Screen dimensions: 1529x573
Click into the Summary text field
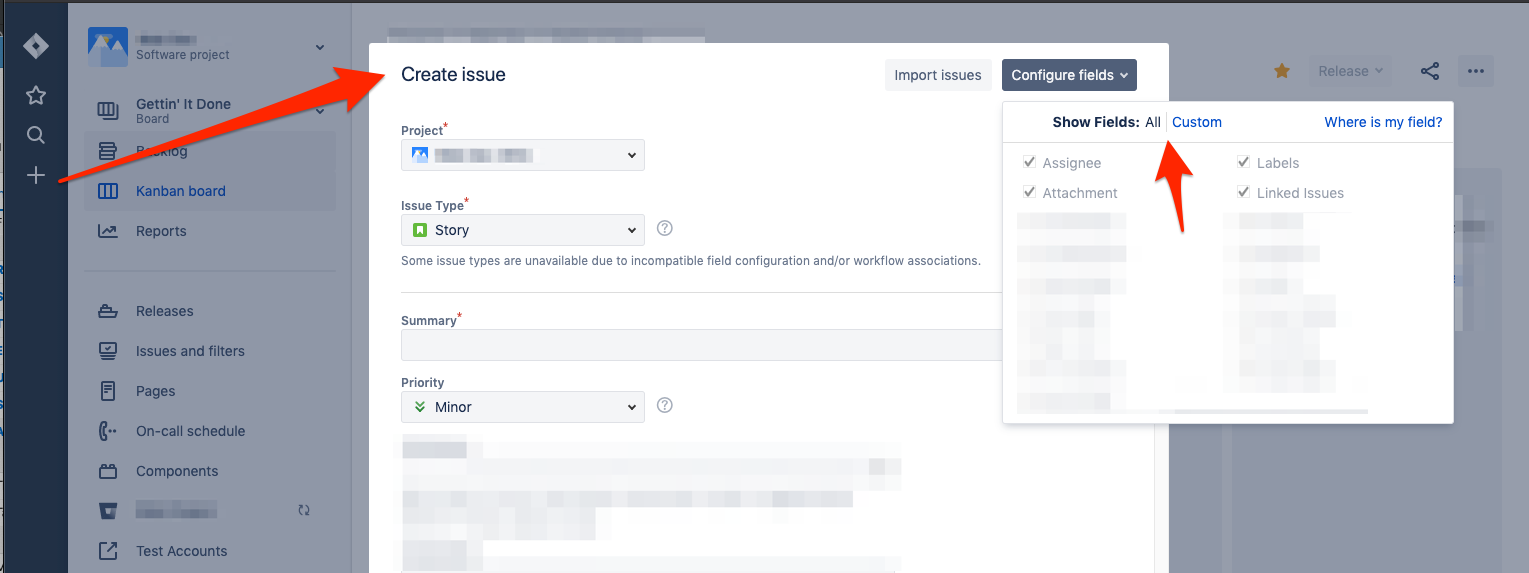[x=701, y=345]
